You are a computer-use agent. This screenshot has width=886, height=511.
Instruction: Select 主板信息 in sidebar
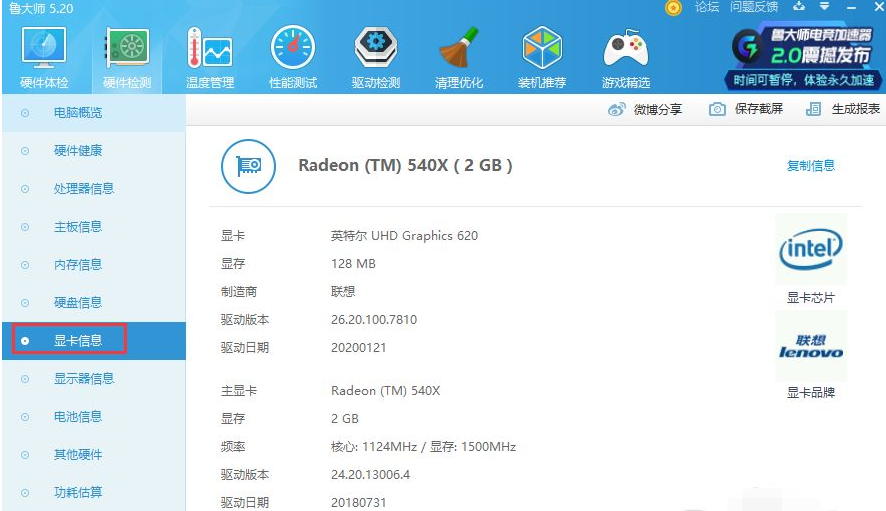[94, 227]
